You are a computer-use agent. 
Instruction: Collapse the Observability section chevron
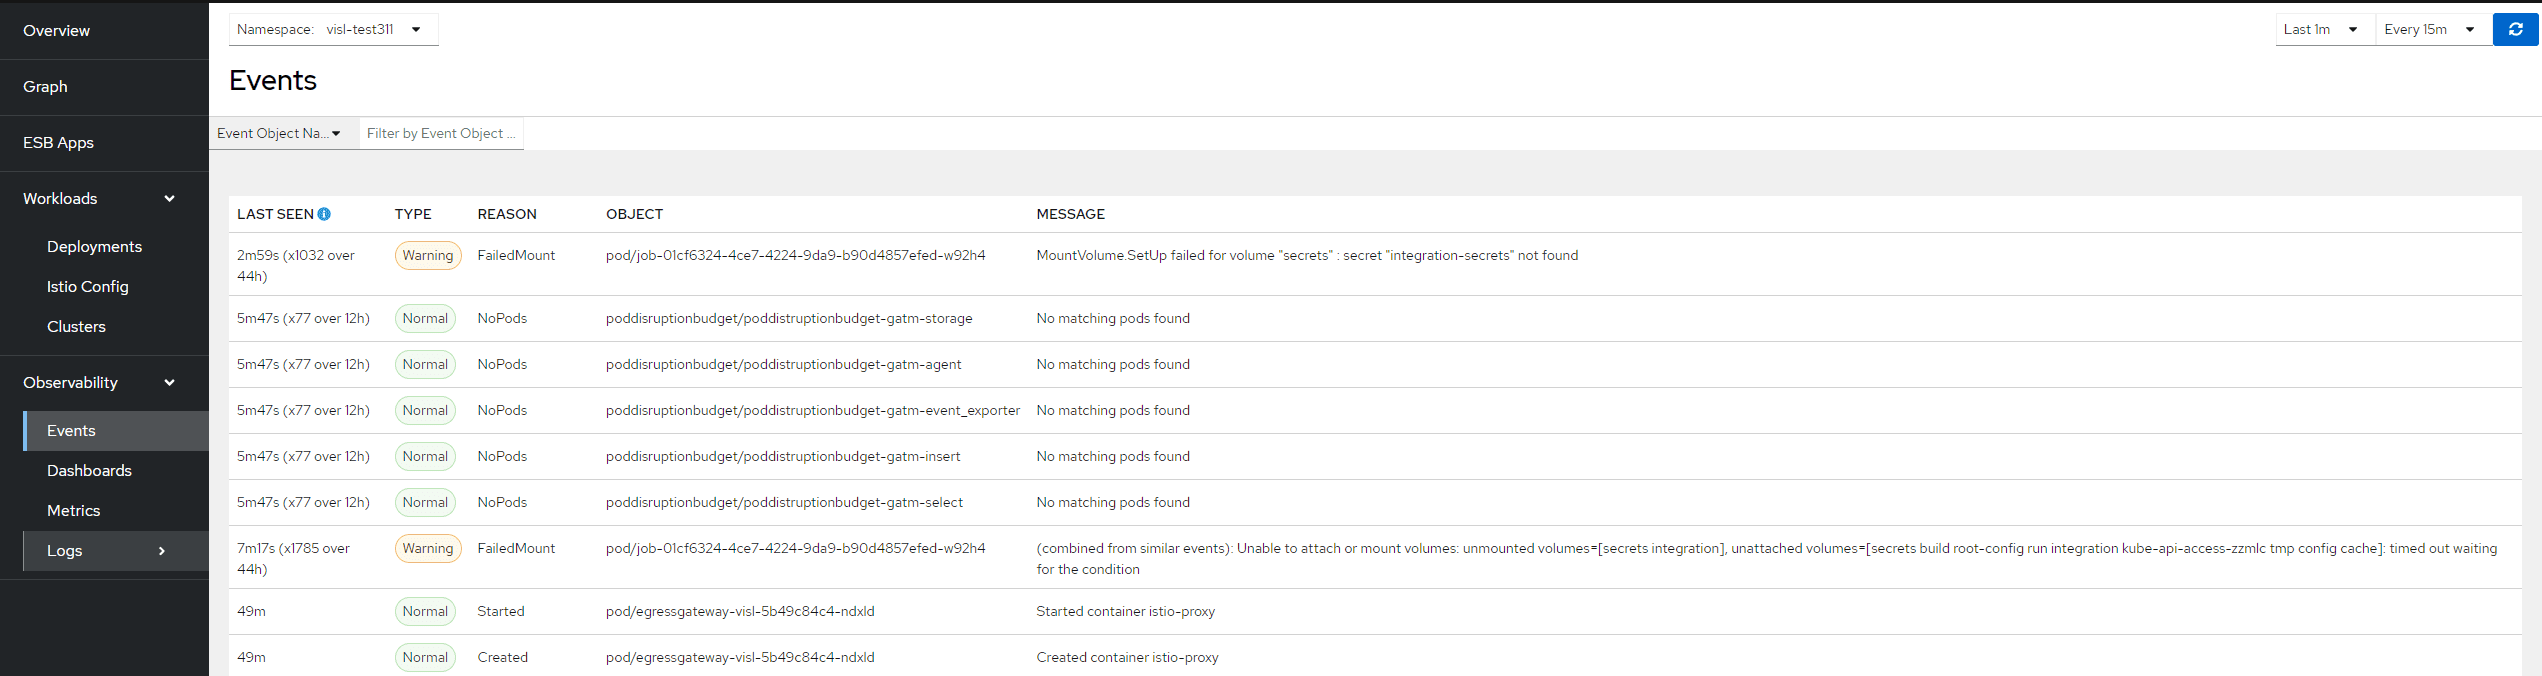pos(169,383)
